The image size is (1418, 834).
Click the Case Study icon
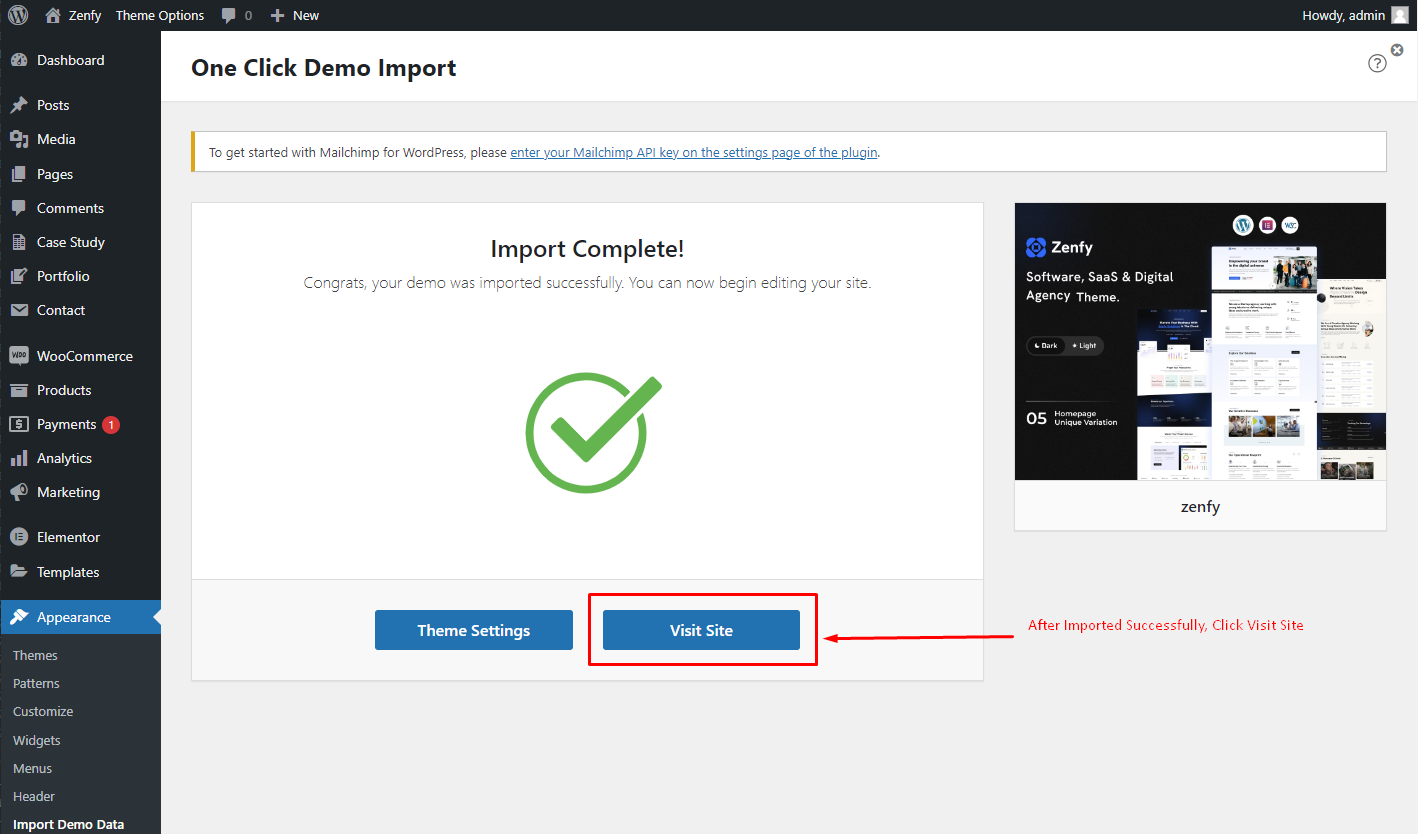[x=19, y=242]
